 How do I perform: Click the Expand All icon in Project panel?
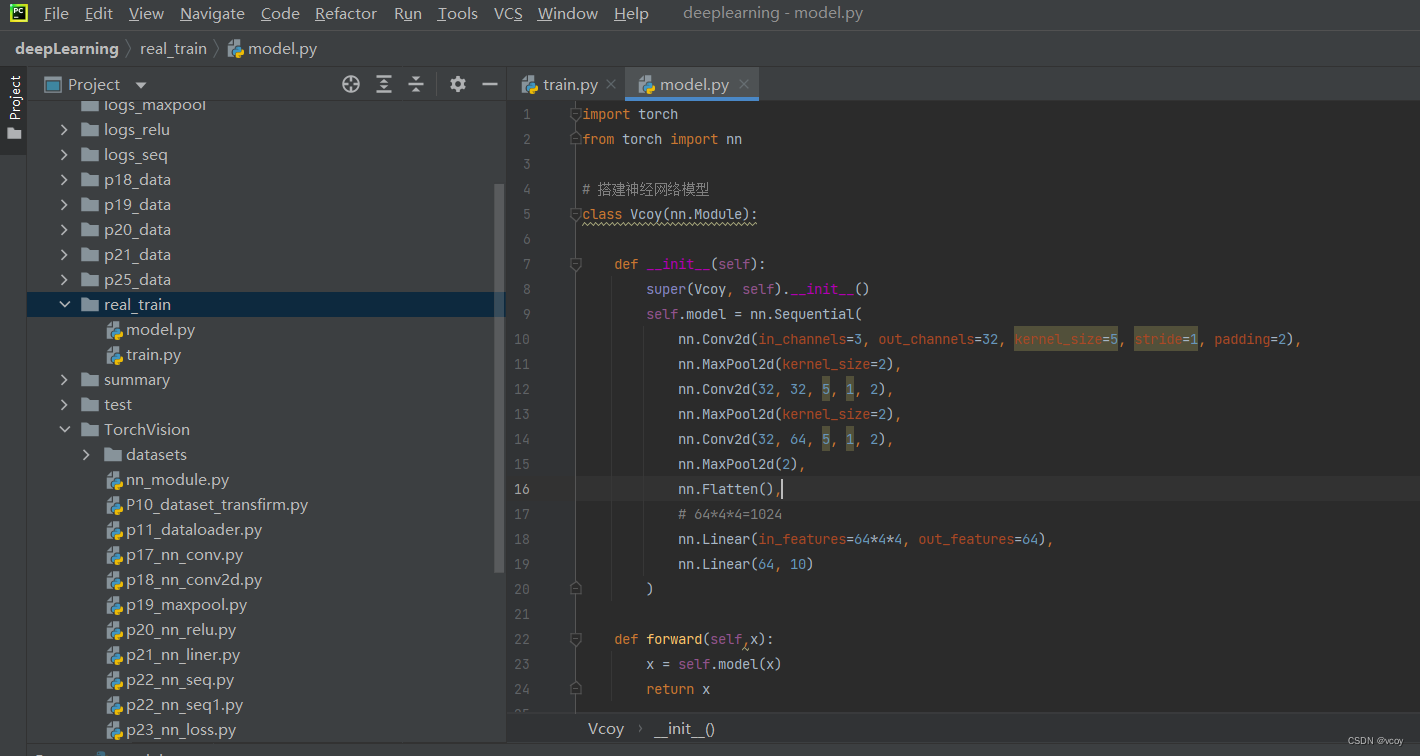(x=384, y=84)
